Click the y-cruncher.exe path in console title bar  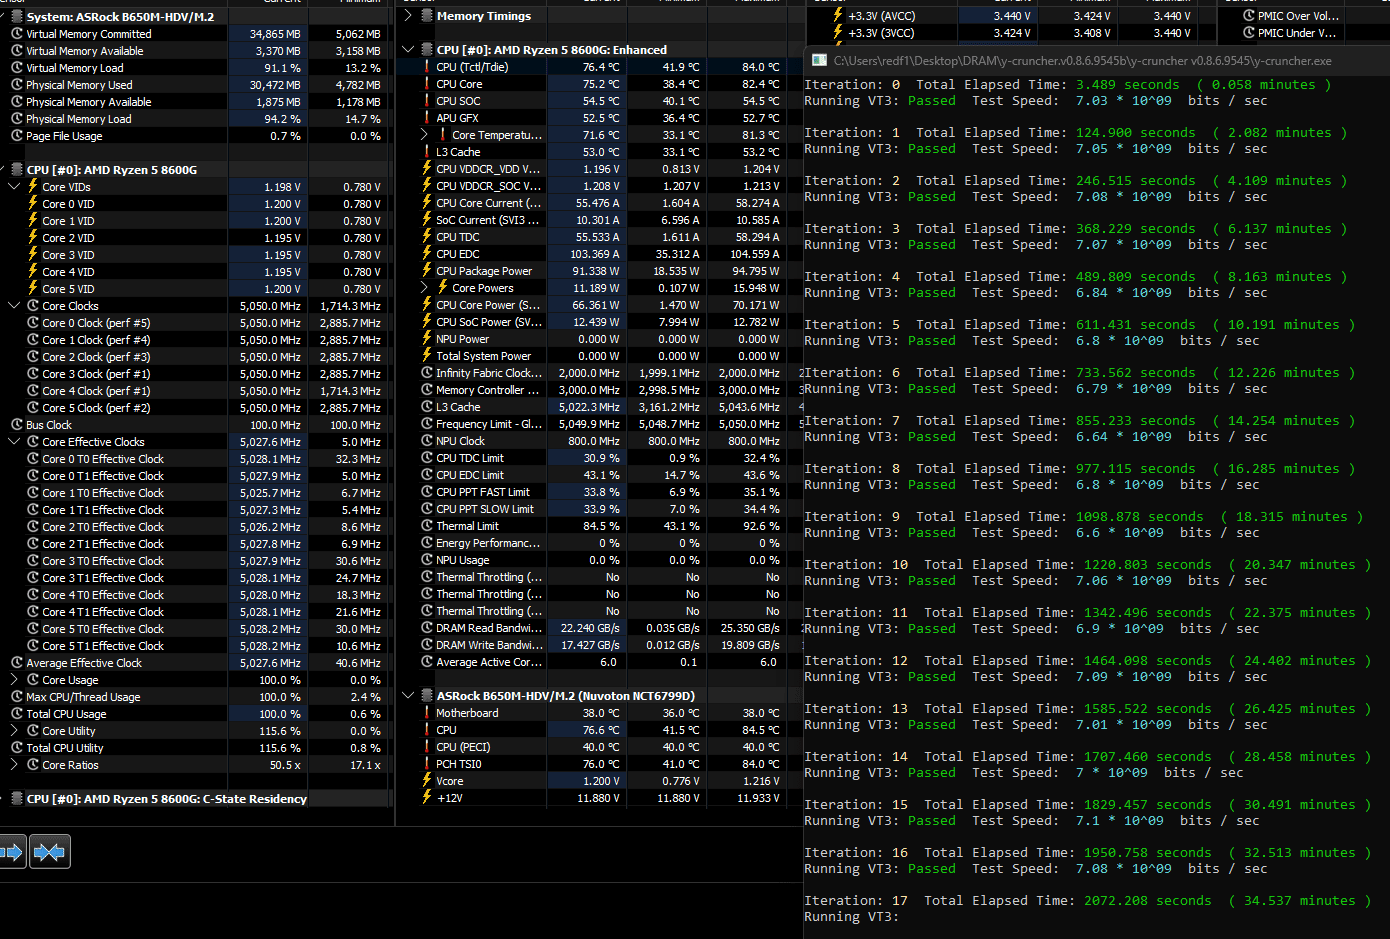pos(1083,61)
